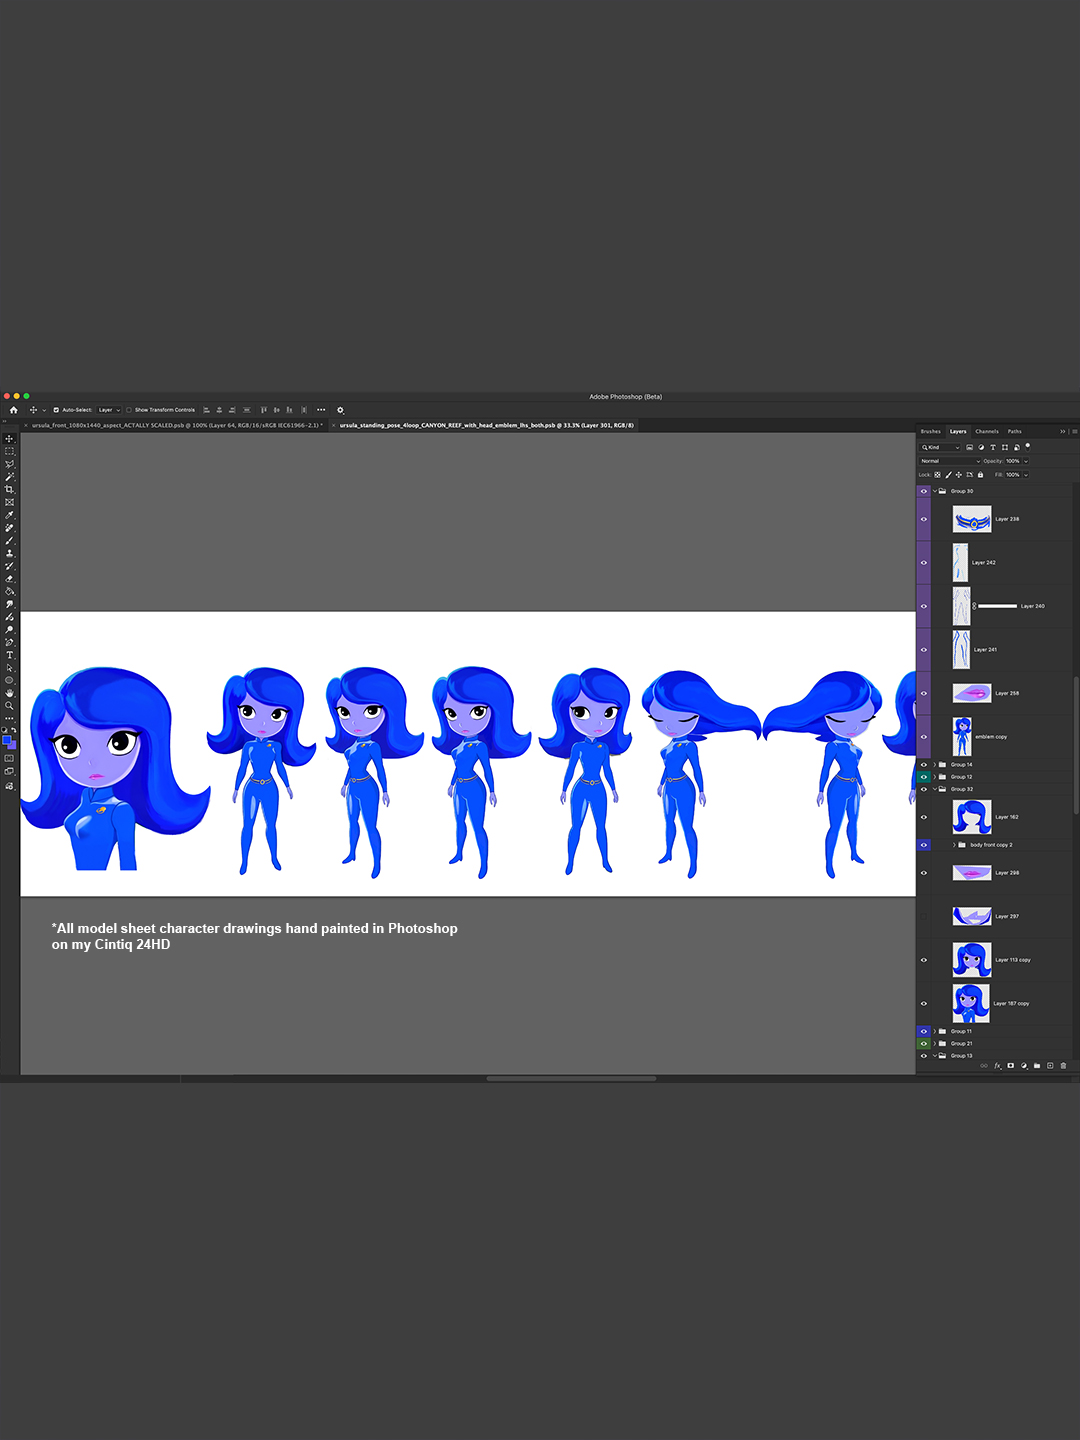Select the Frame tool
Viewport: 1080px width, 1440px height.
[9, 502]
